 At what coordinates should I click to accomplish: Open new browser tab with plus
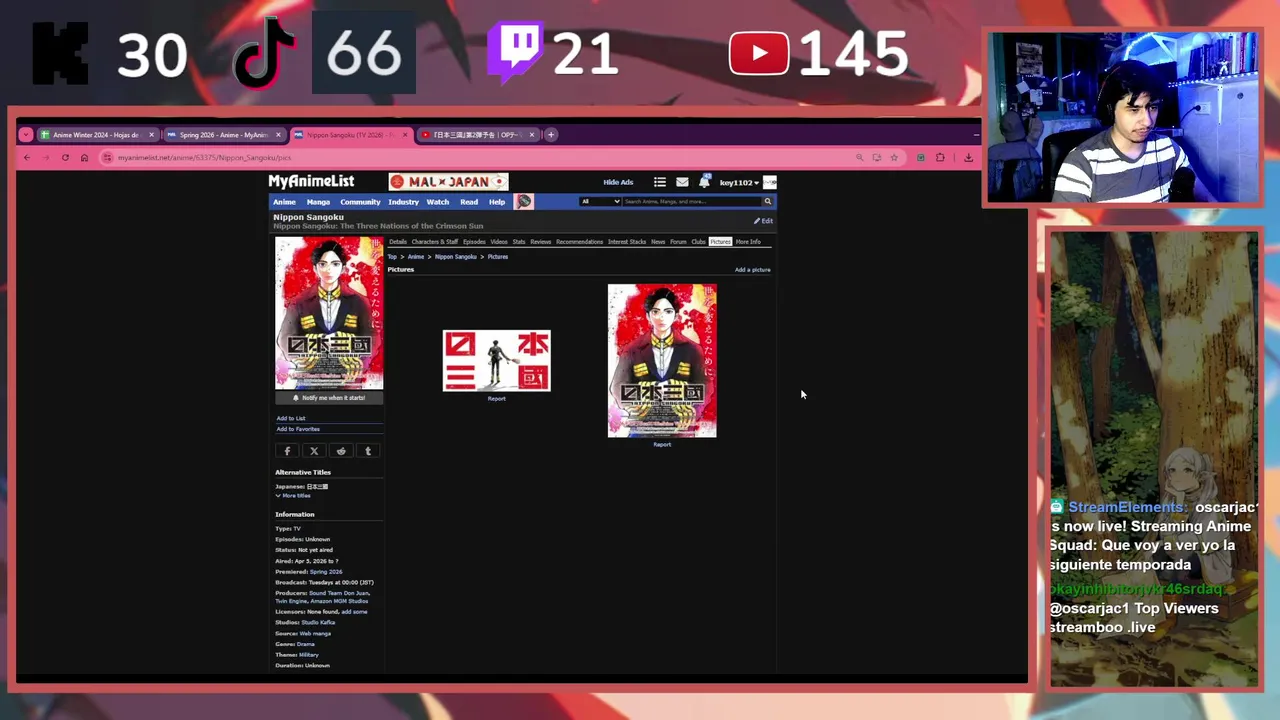pos(551,134)
